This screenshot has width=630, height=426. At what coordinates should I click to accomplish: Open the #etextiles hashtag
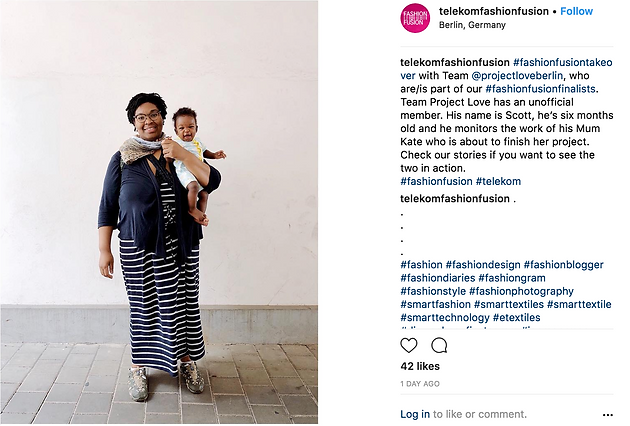516,317
